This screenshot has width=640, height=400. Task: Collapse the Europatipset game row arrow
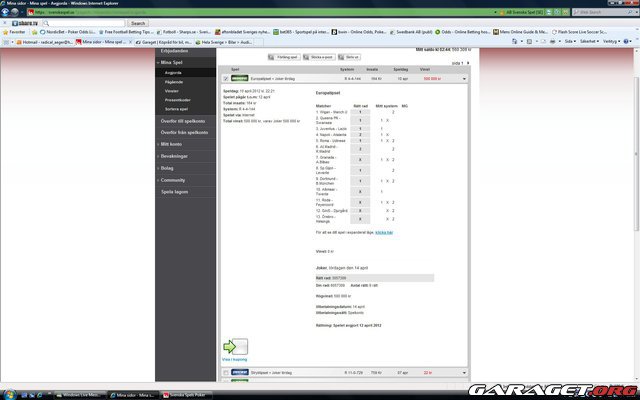click(463, 77)
